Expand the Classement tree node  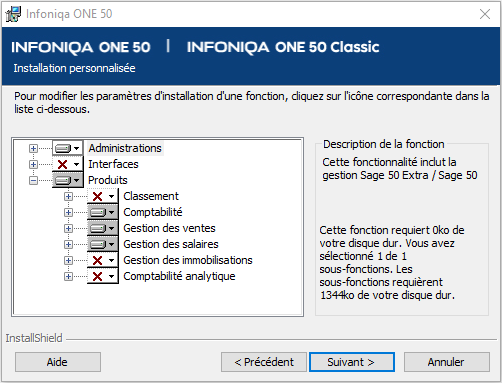click(68, 196)
